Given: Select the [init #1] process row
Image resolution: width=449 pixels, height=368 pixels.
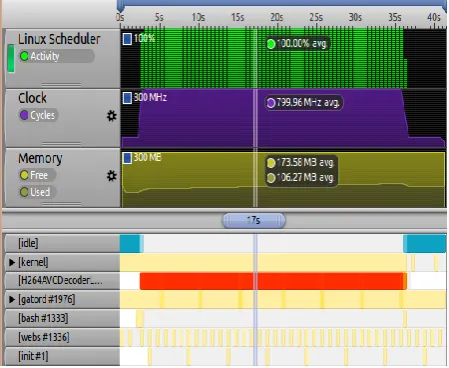Looking at the screenshot, I should 62,356.
